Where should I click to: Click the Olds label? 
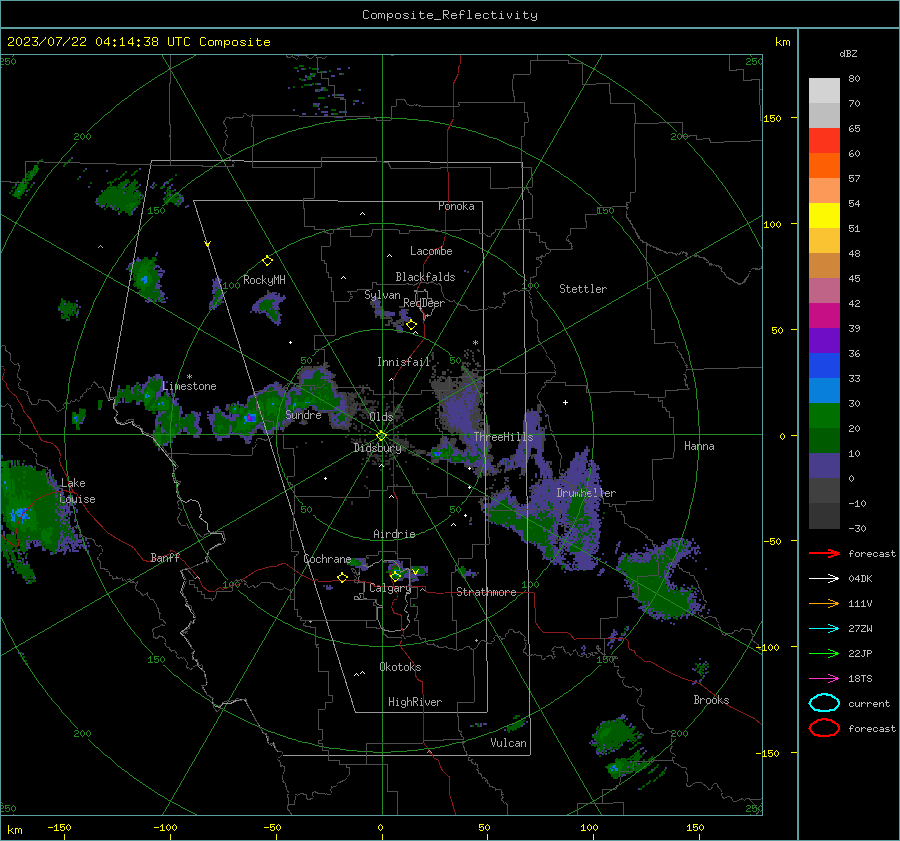[x=381, y=416]
